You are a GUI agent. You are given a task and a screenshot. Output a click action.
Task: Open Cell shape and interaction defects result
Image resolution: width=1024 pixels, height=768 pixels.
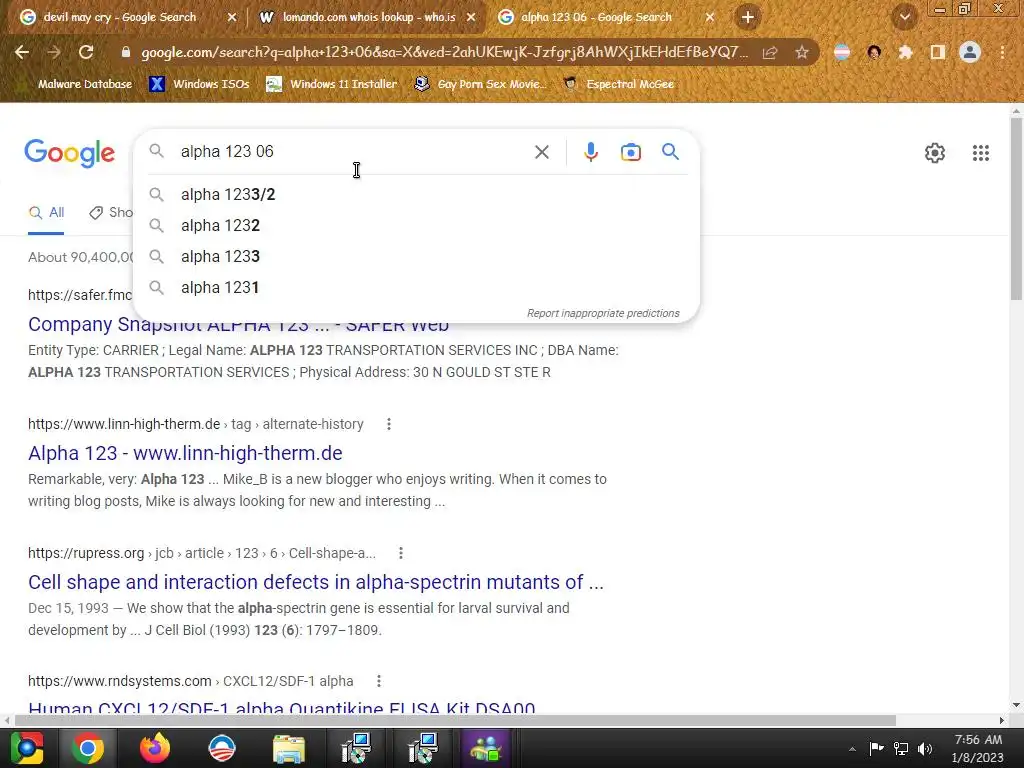pyautogui.click(x=315, y=582)
